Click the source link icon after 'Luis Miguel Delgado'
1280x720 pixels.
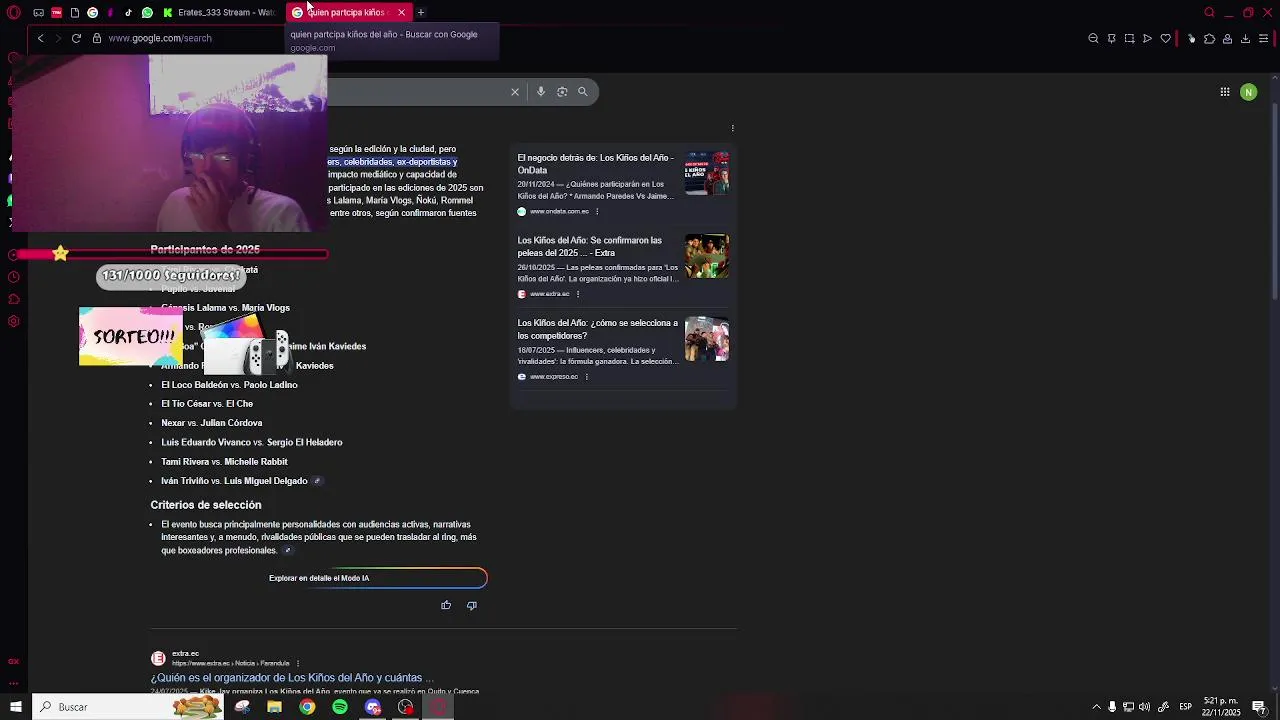click(317, 481)
